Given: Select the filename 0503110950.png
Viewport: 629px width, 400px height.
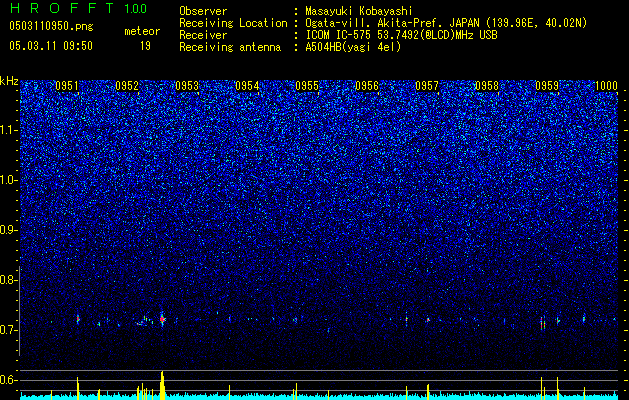Looking at the screenshot, I should [51, 26].
